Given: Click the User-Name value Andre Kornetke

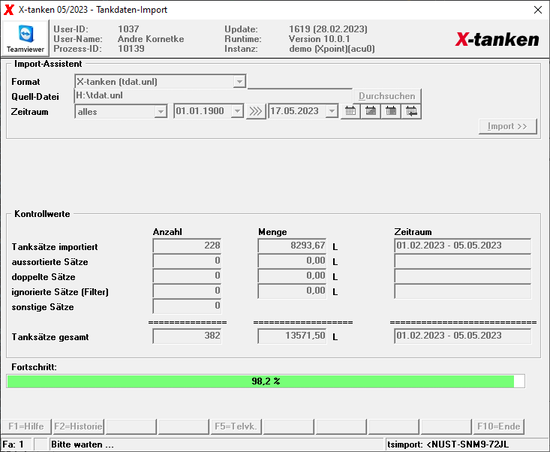Looking at the screenshot, I should tap(151, 39).
